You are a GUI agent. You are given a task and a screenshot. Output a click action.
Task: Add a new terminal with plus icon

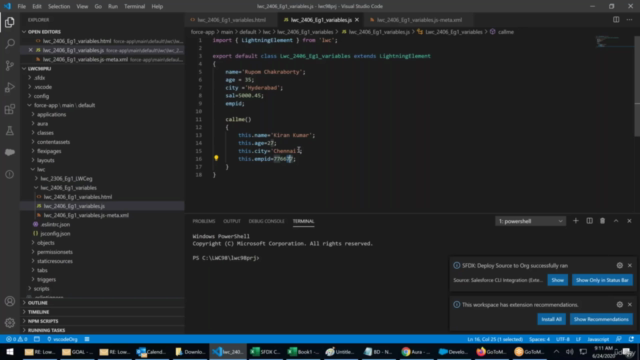(x=576, y=221)
